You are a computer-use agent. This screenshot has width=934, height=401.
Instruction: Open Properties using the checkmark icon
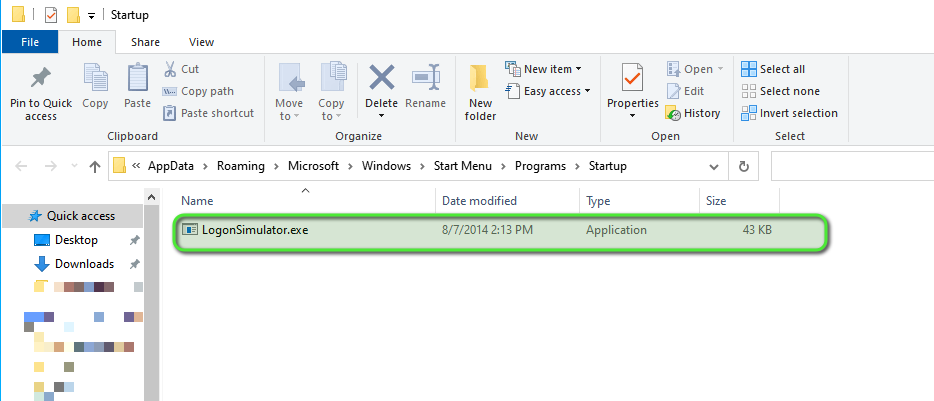pyautogui.click(x=632, y=79)
